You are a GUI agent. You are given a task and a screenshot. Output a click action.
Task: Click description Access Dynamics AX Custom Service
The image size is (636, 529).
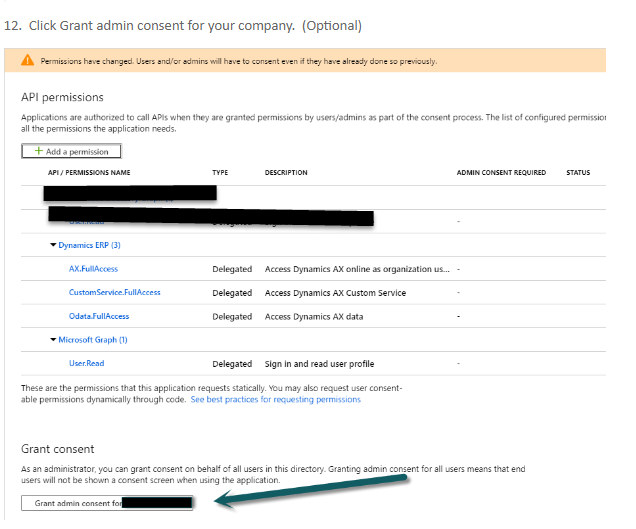coord(335,292)
